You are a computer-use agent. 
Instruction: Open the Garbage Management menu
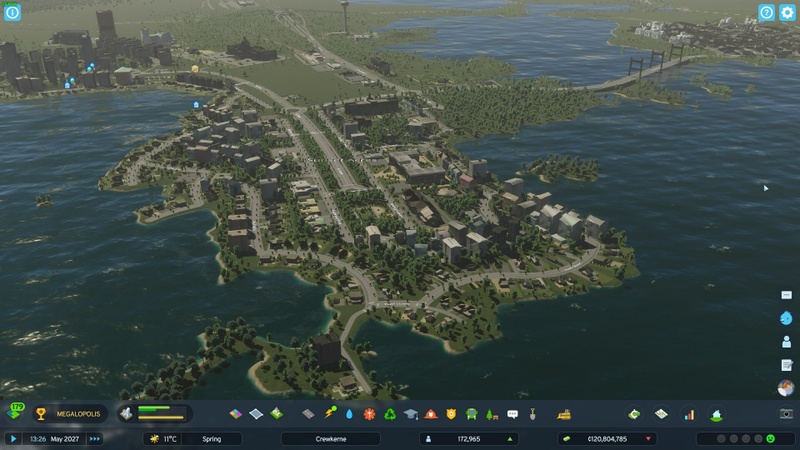point(390,414)
